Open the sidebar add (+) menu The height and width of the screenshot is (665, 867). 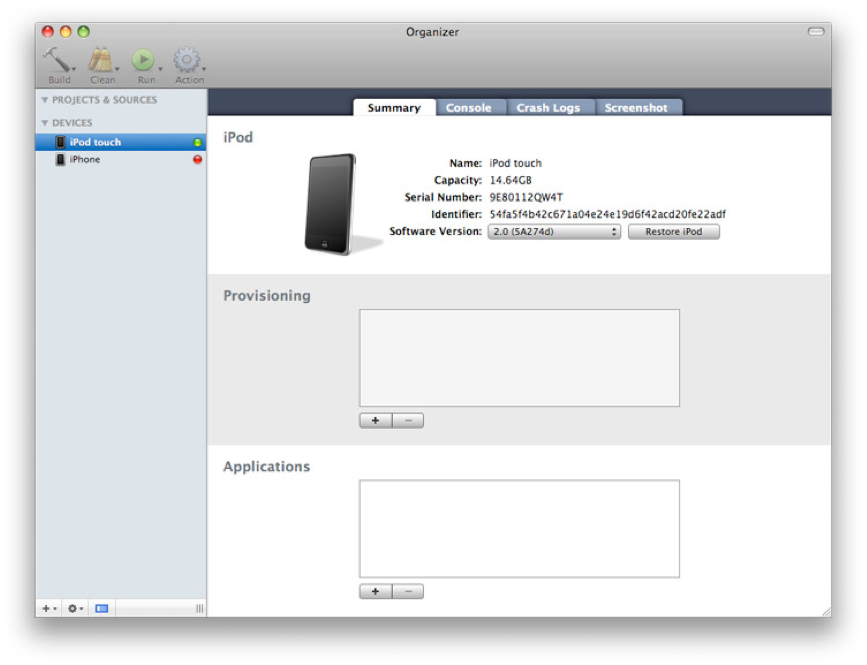click(49, 609)
